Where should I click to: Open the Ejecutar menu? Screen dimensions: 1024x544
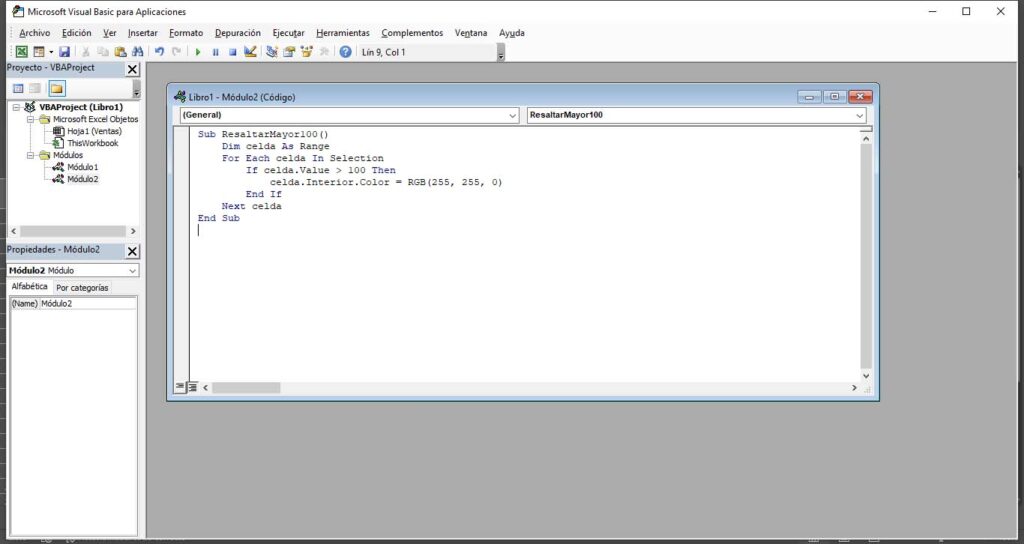point(288,33)
